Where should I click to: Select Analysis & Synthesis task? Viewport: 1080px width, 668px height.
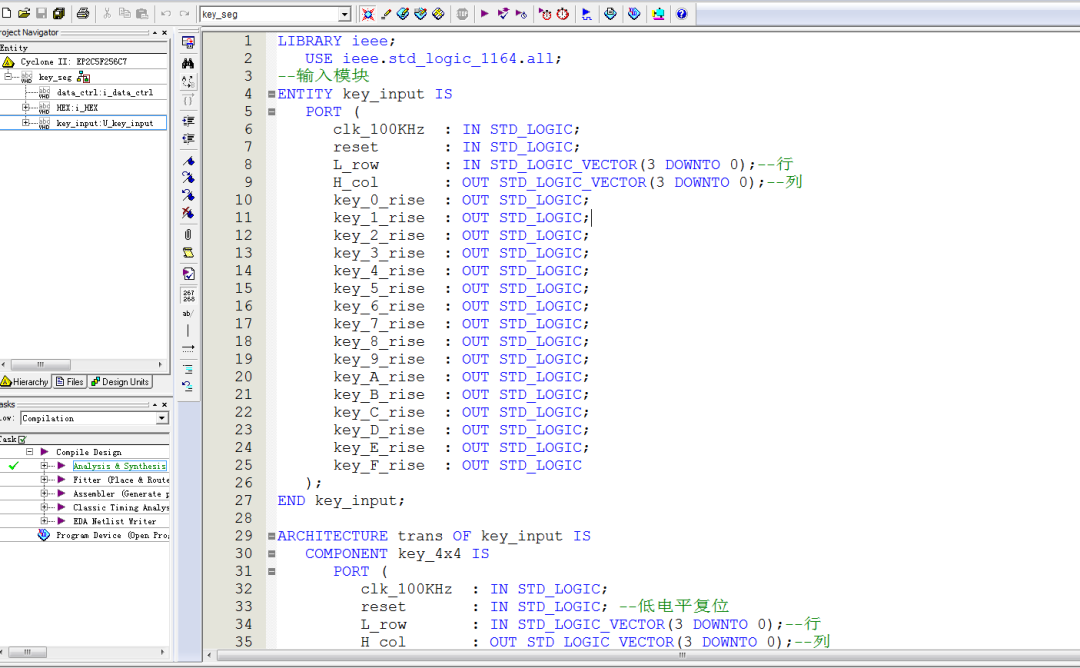pos(119,466)
